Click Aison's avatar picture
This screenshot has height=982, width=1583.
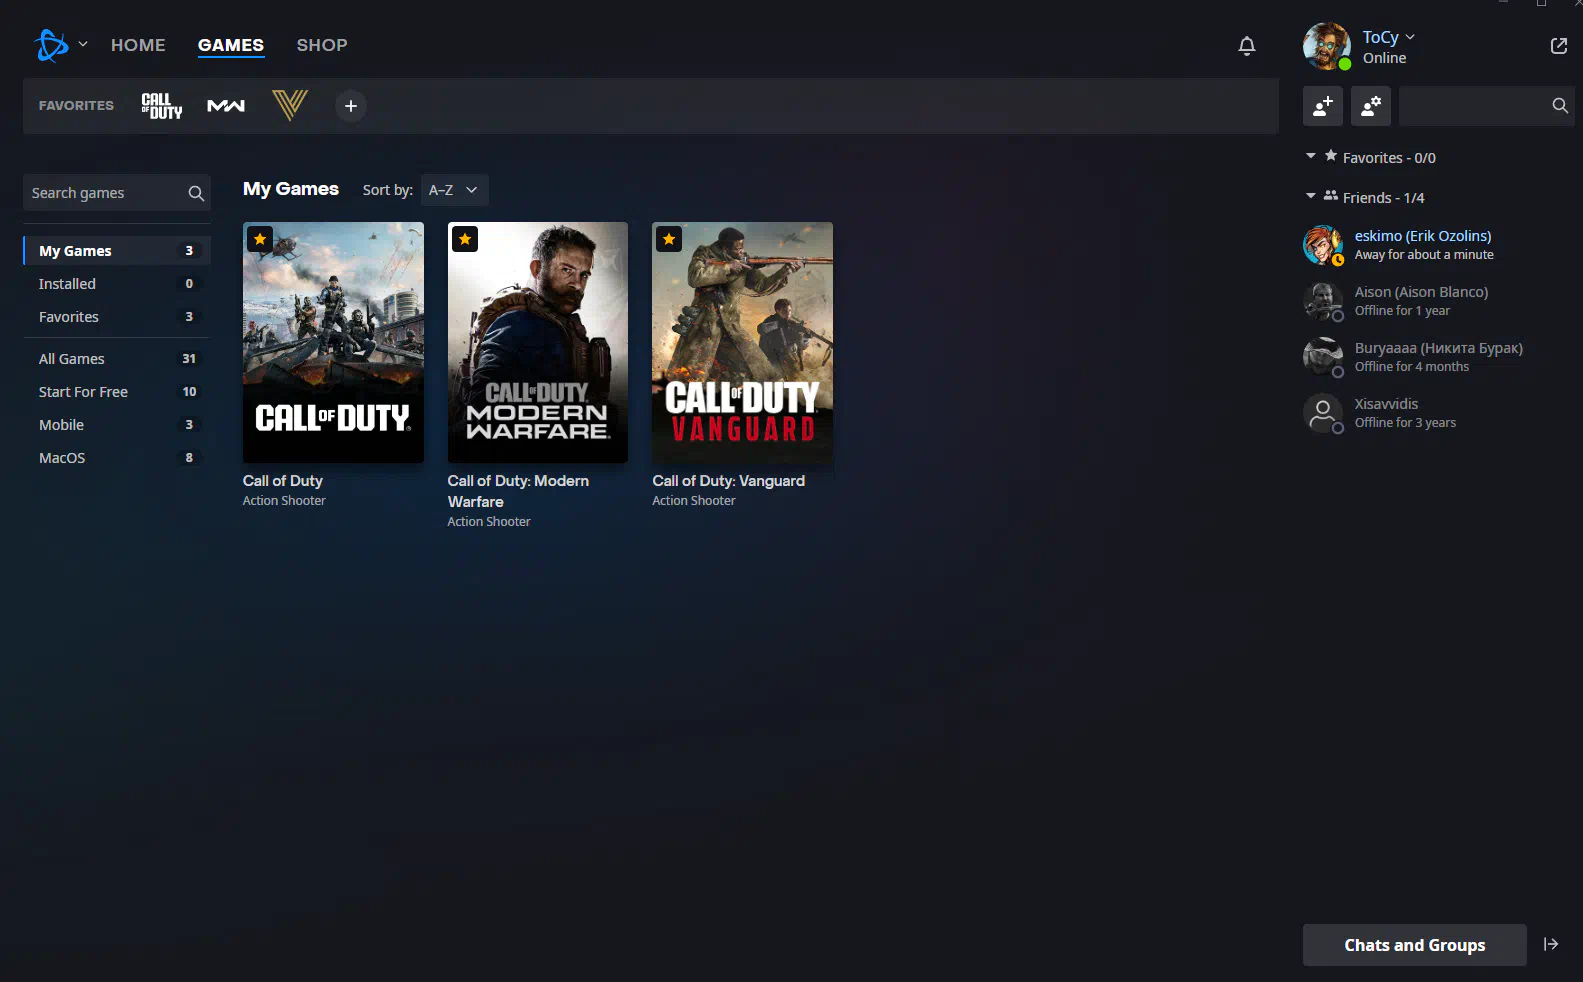[1323, 301]
